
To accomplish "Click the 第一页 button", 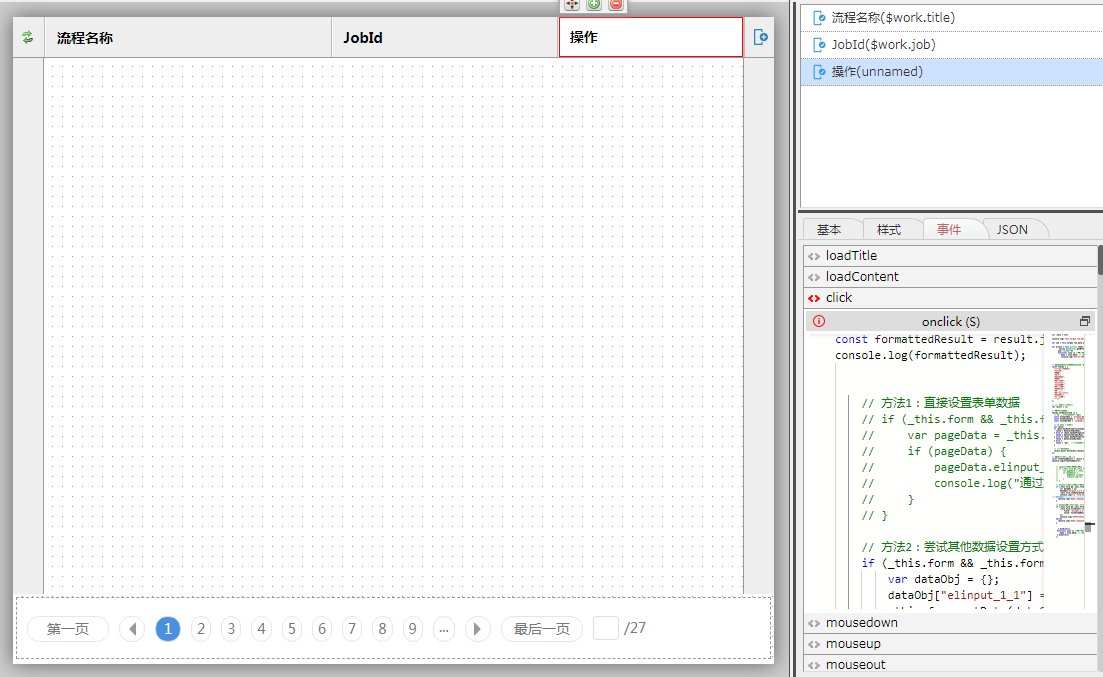I will [x=68, y=628].
